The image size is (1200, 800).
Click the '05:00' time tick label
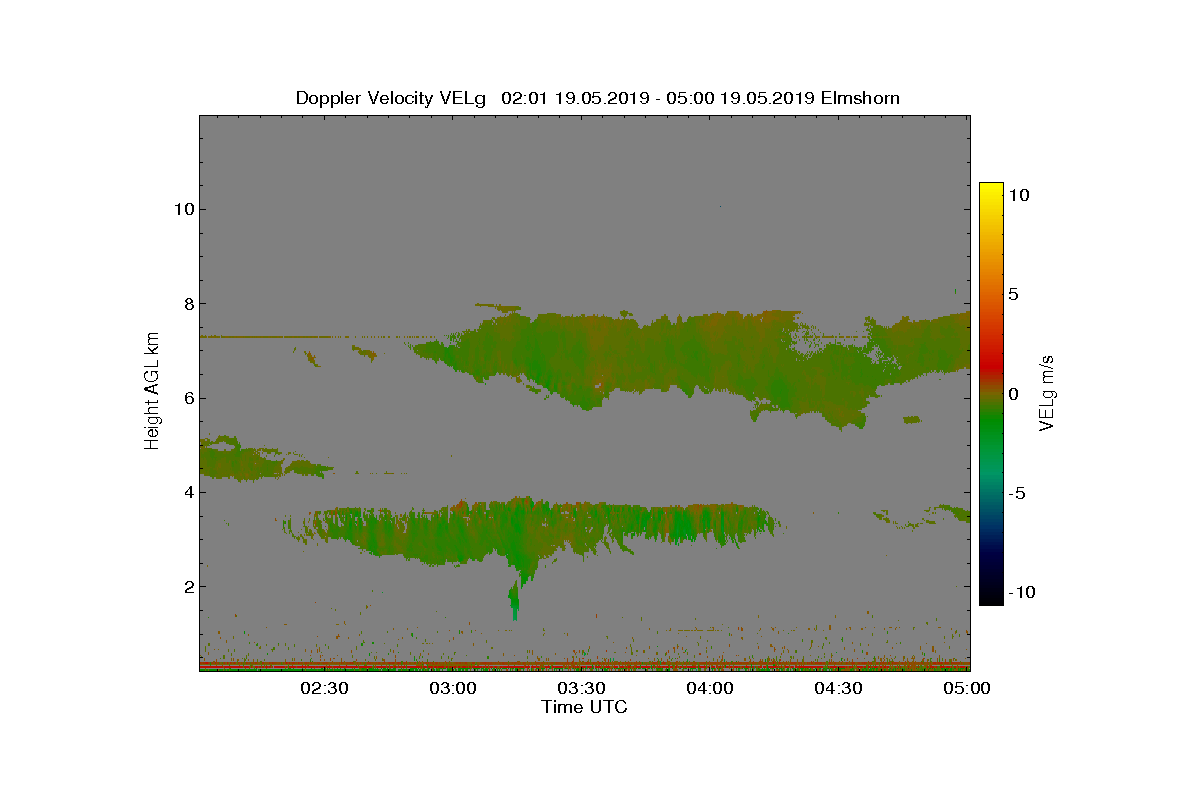point(967,689)
